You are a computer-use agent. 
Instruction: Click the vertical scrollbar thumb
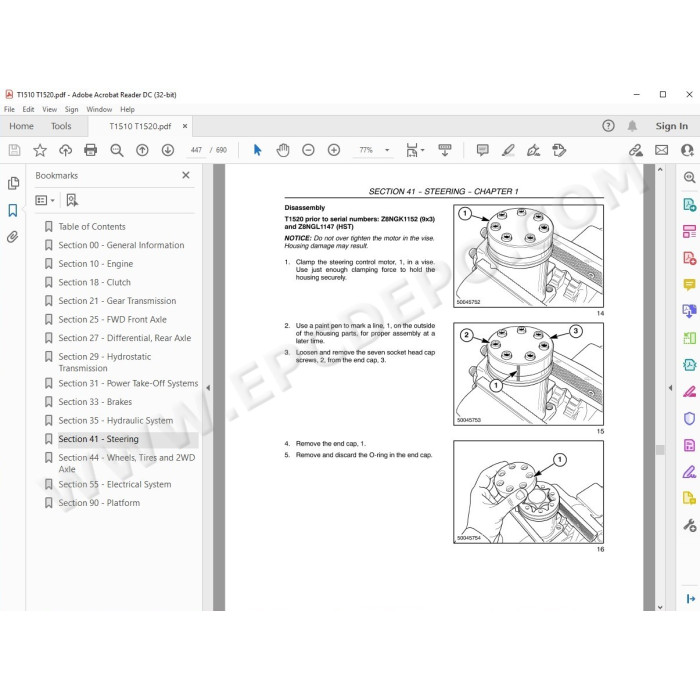coord(660,450)
